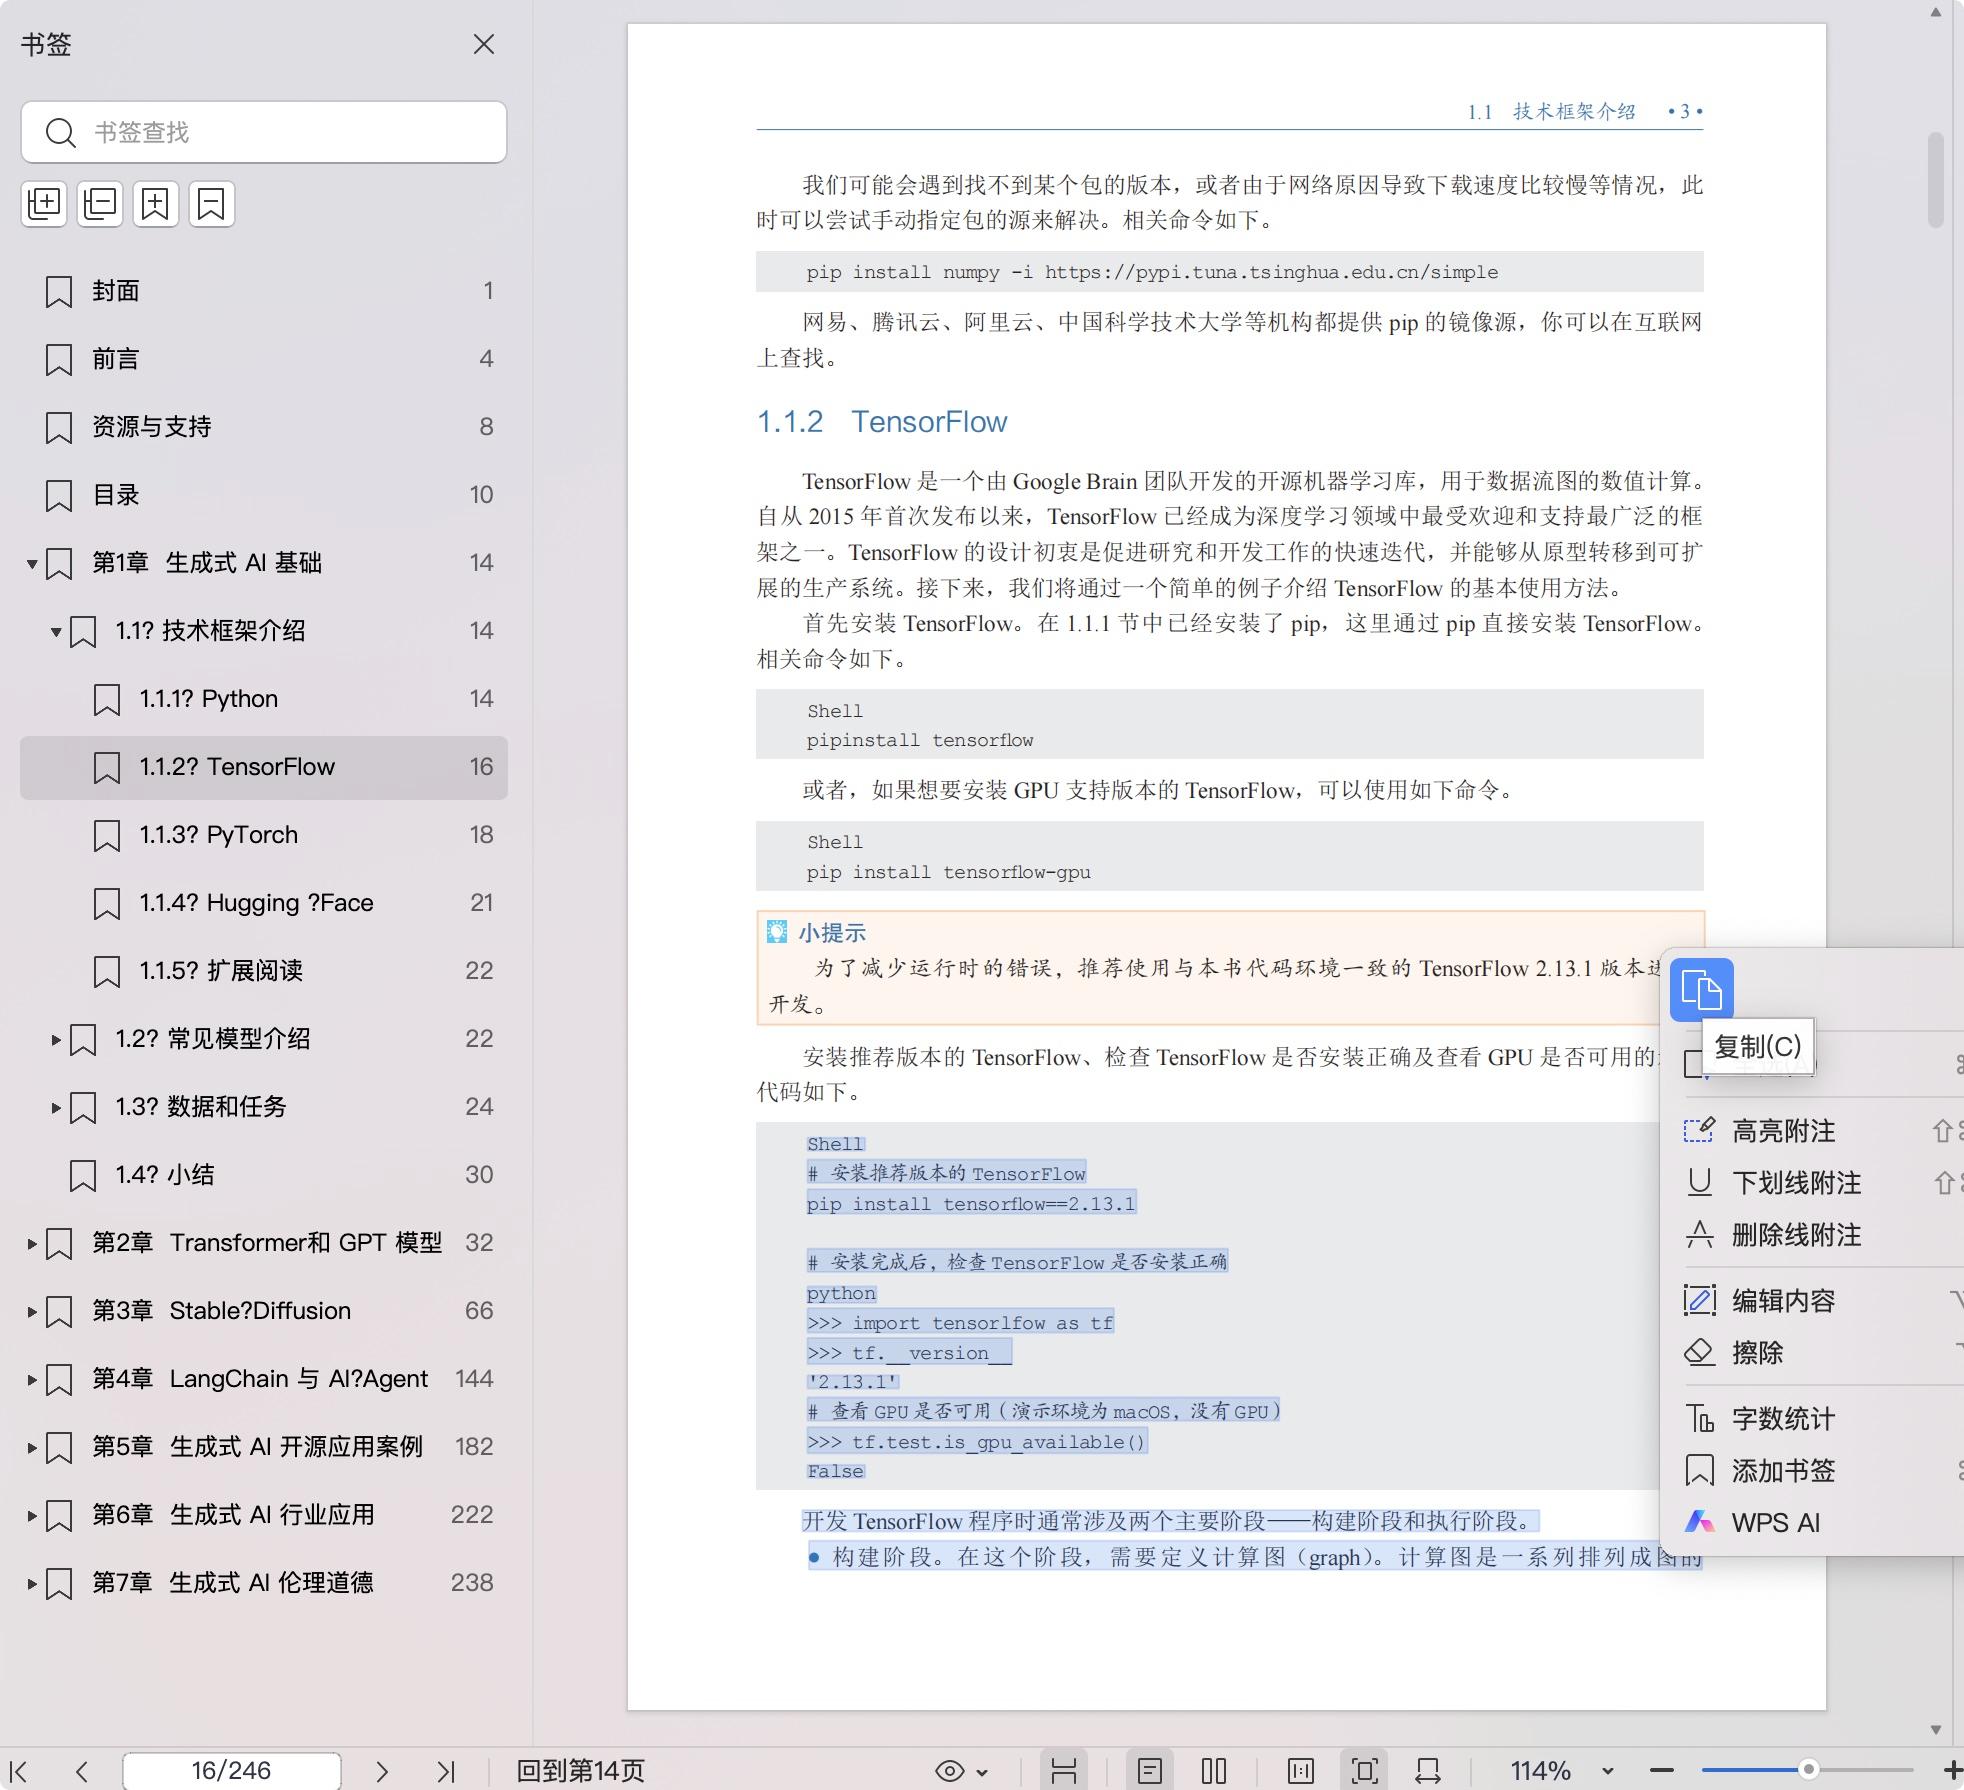The width and height of the screenshot is (1964, 1790).
Task: Click the bookmark icon beside 第3章 Stable Diffusion
Action: click(59, 1312)
